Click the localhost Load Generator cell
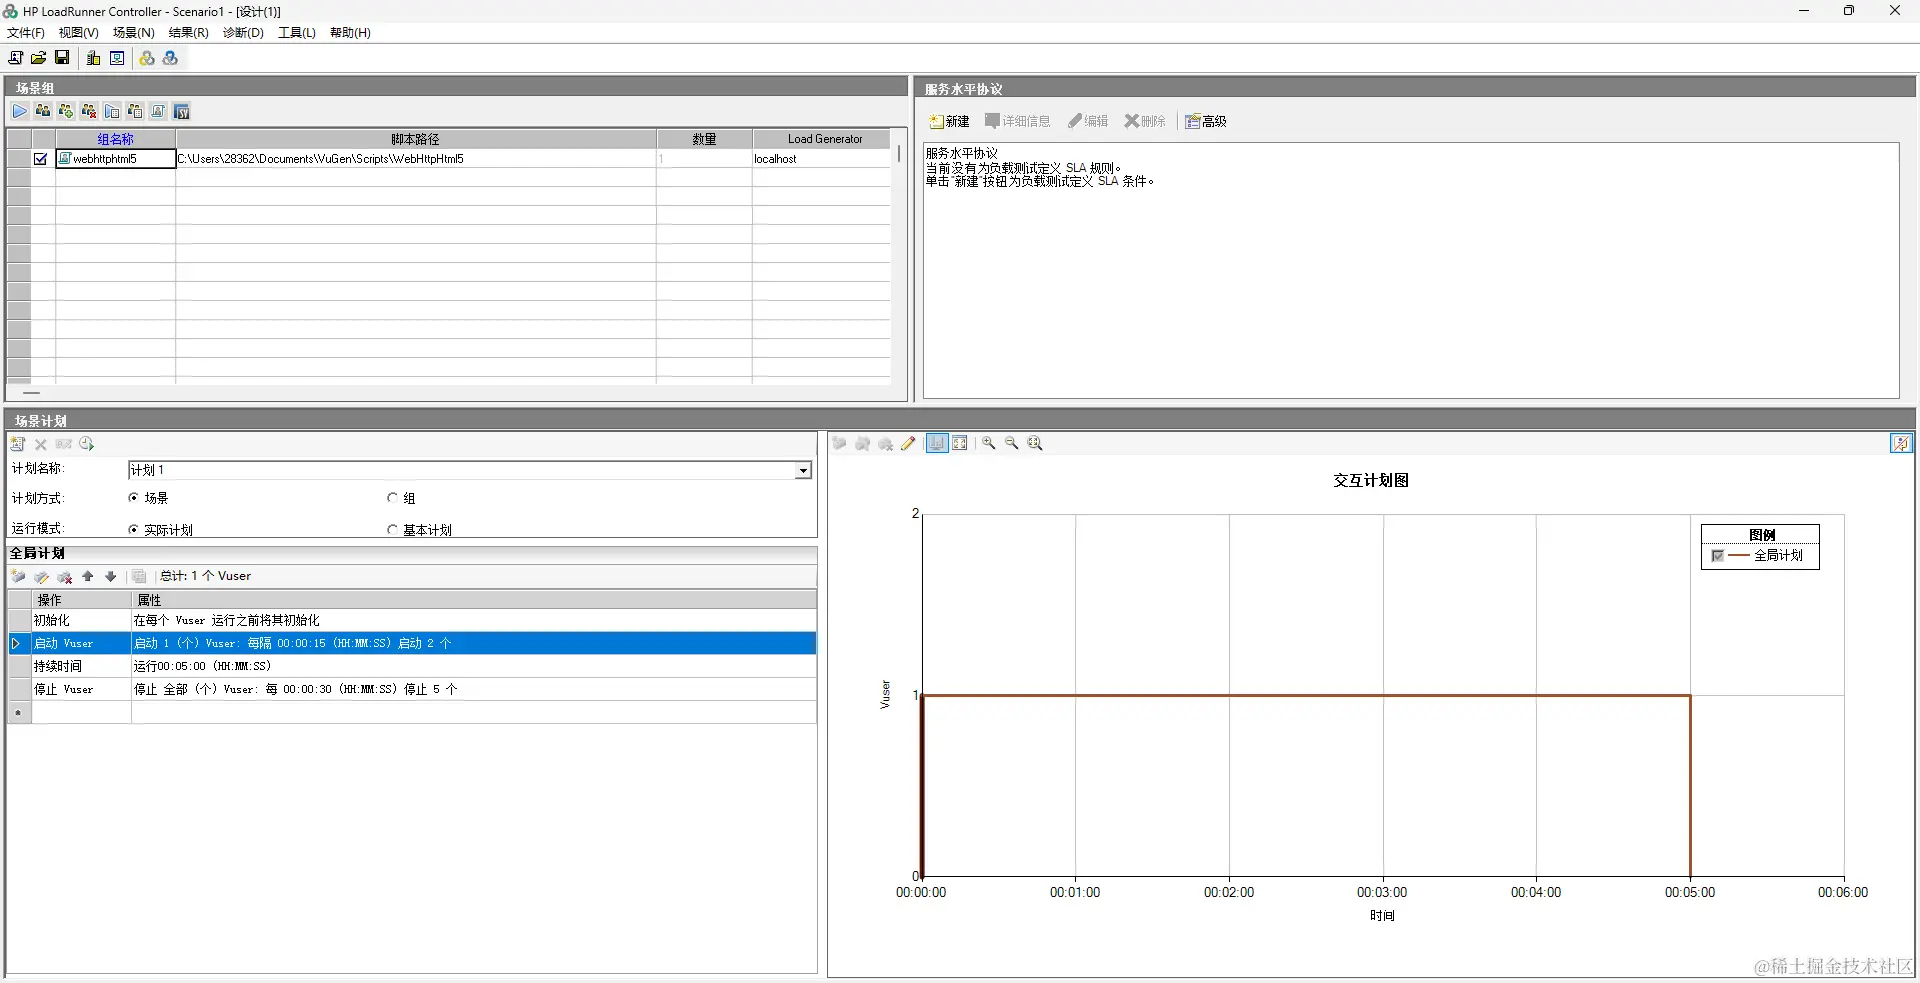1920x983 pixels. (821, 159)
